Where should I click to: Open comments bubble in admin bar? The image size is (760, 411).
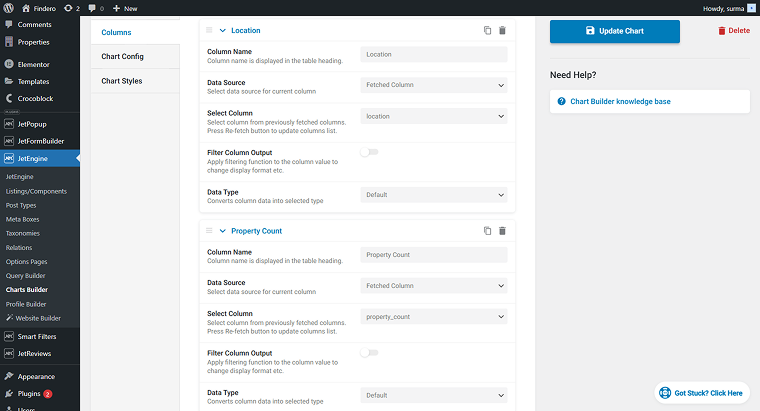tap(96, 8)
